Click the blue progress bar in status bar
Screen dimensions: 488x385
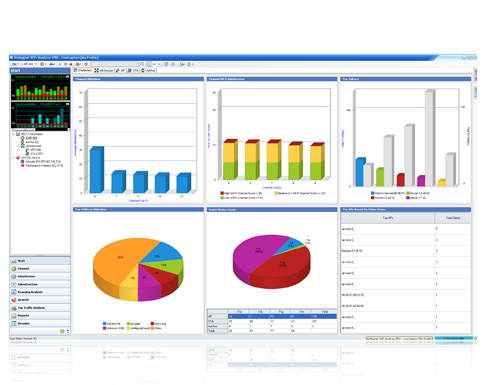pyautogui.click(x=453, y=338)
